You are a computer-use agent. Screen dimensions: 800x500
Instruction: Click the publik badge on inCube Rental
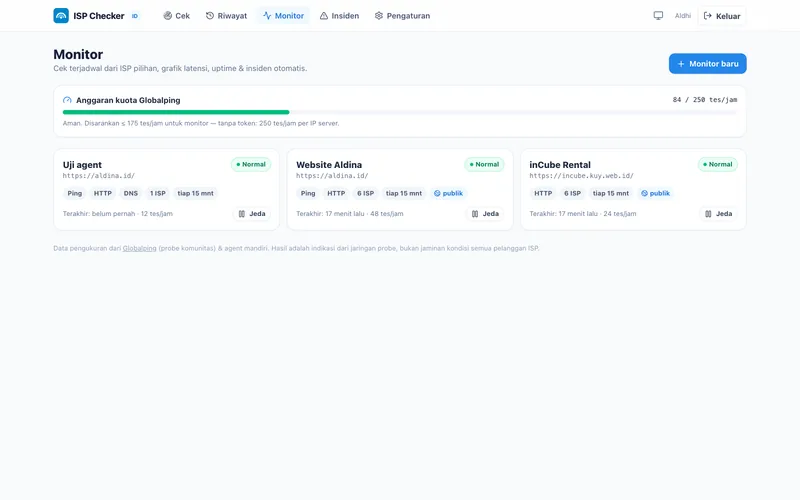[655, 193]
